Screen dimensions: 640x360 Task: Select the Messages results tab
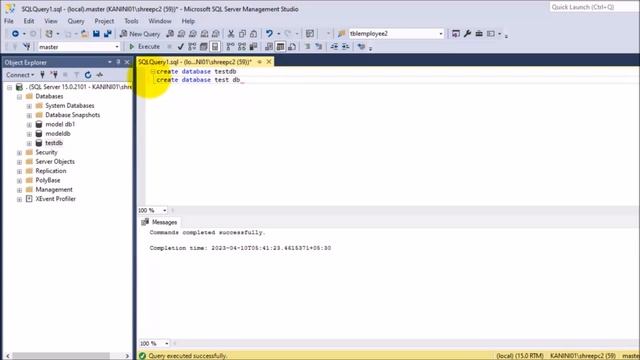(160, 222)
